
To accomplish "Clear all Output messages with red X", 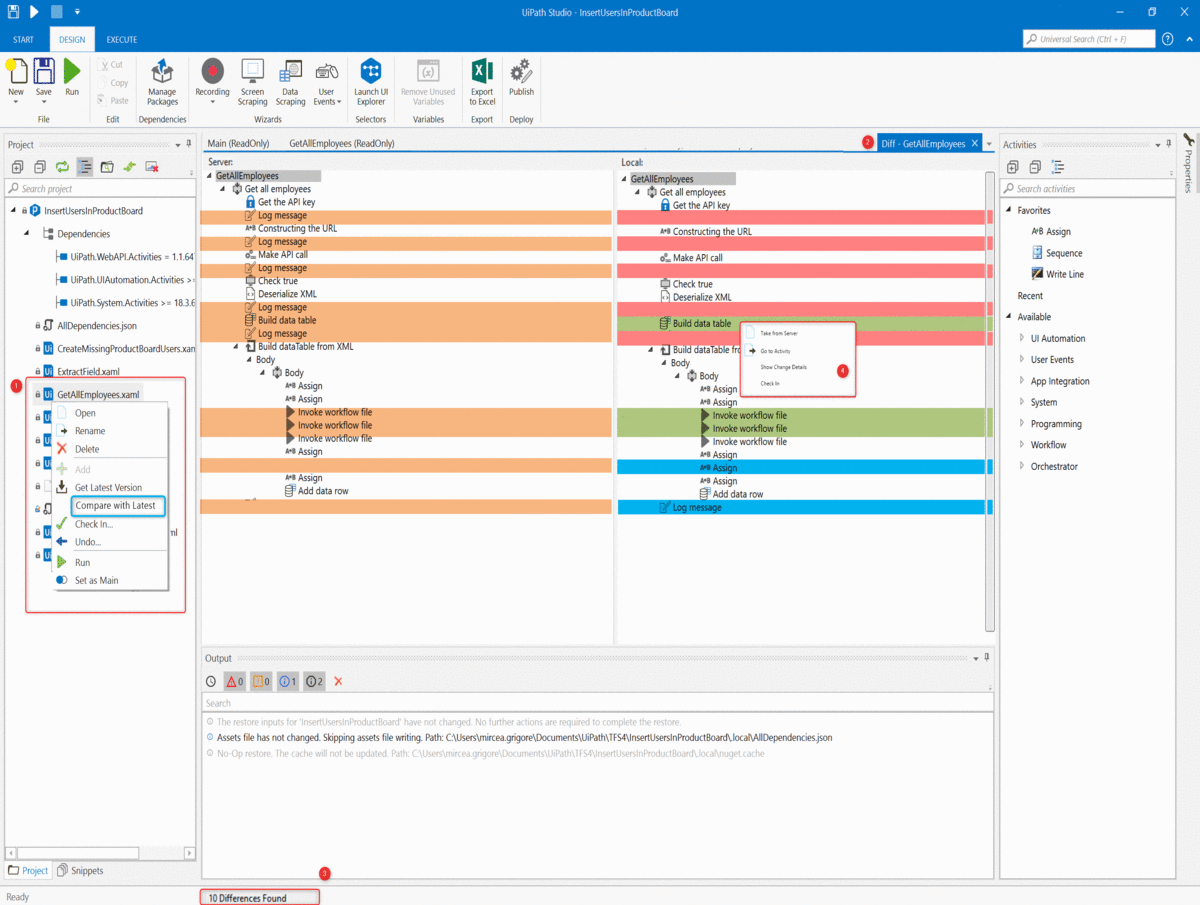I will [338, 681].
